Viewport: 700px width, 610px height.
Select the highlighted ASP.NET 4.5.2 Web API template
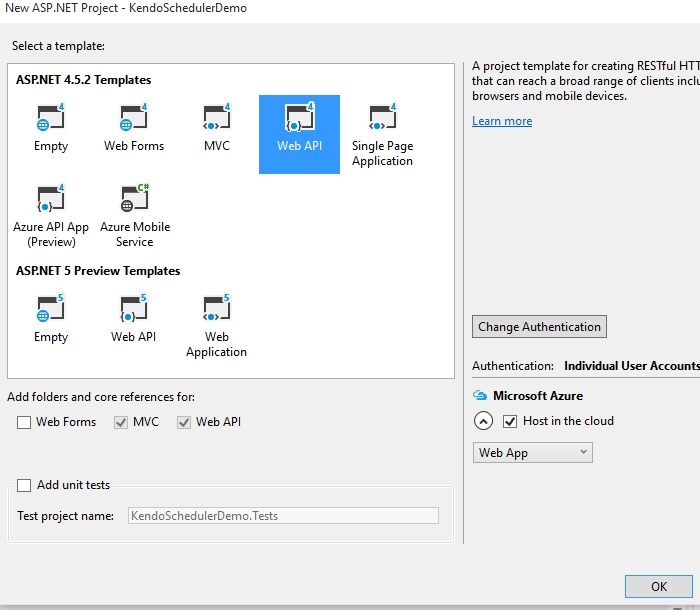pyautogui.click(x=299, y=134)
